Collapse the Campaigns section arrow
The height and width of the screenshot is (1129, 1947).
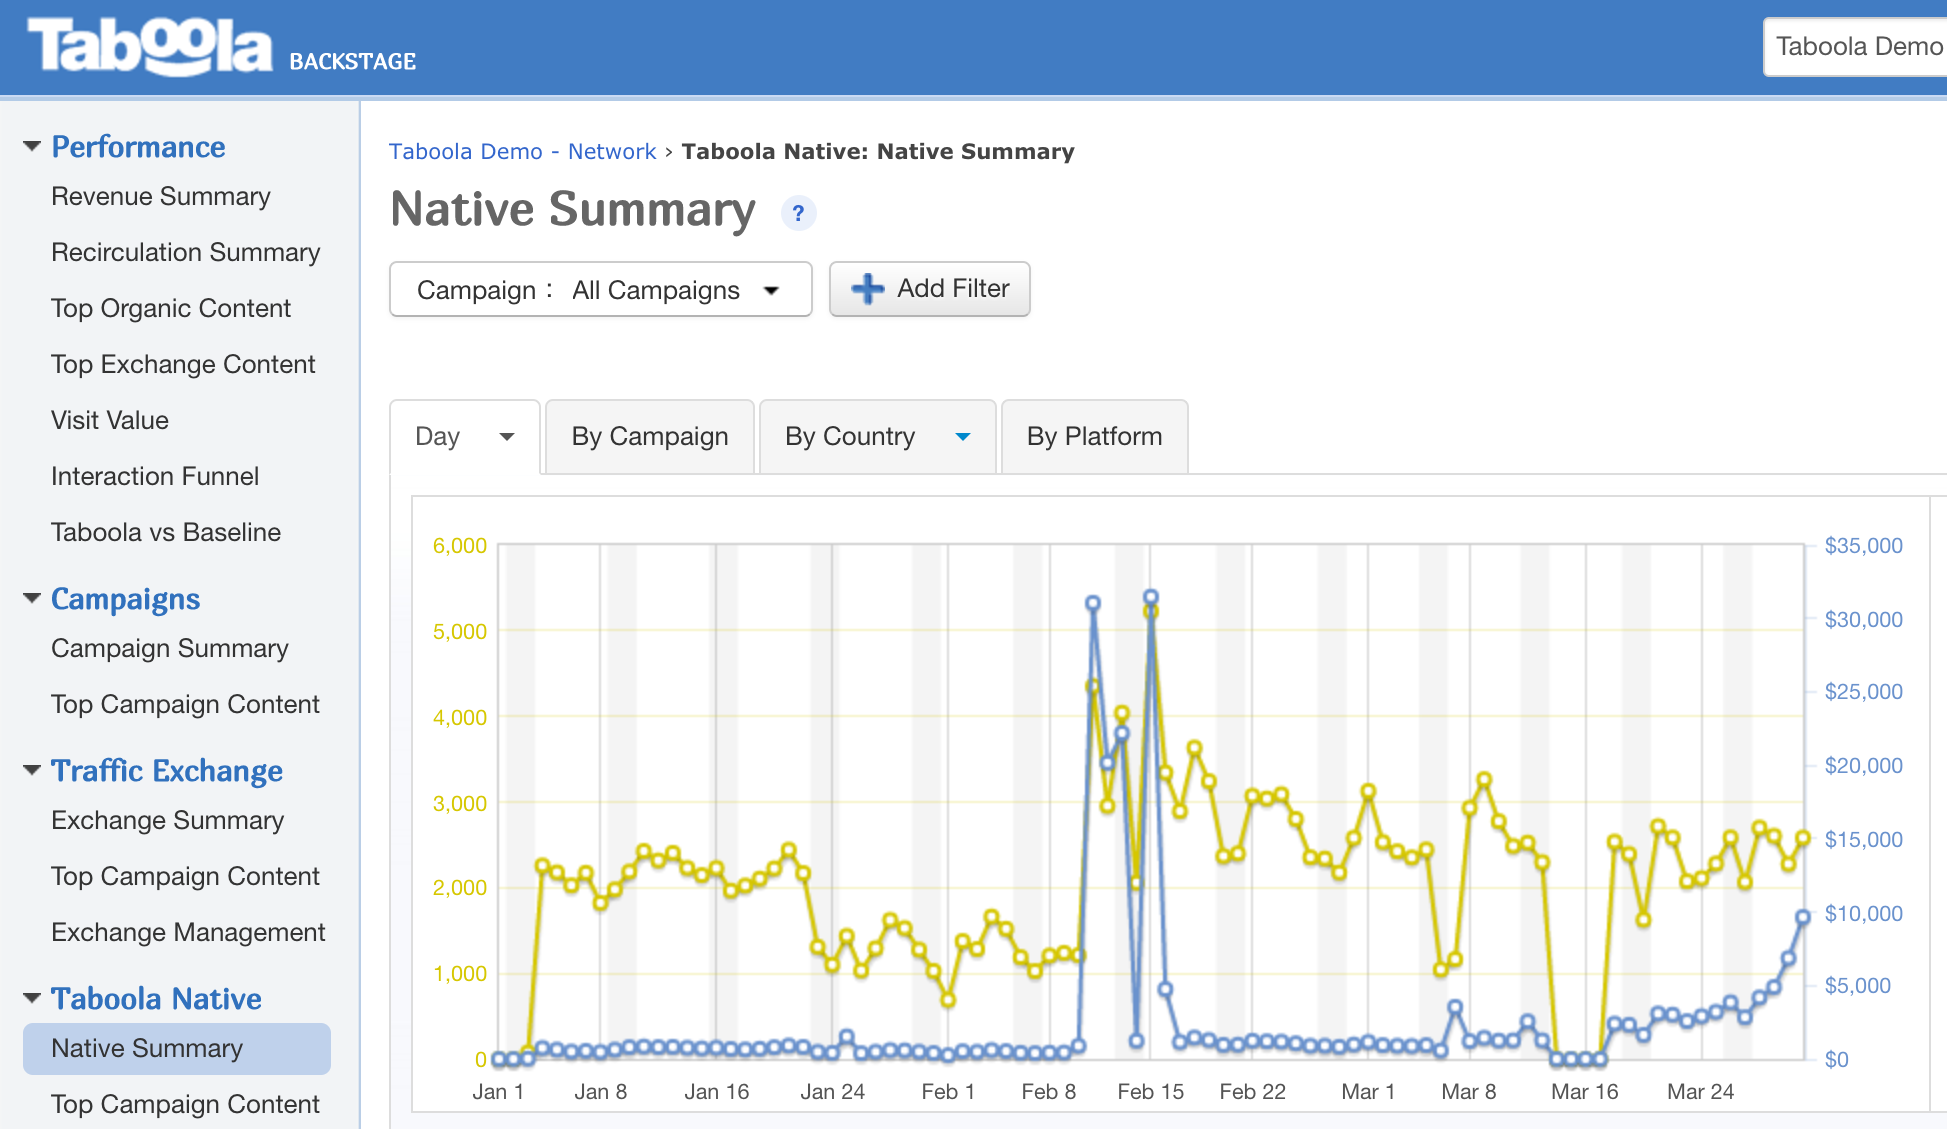click(x=32, y=599)
